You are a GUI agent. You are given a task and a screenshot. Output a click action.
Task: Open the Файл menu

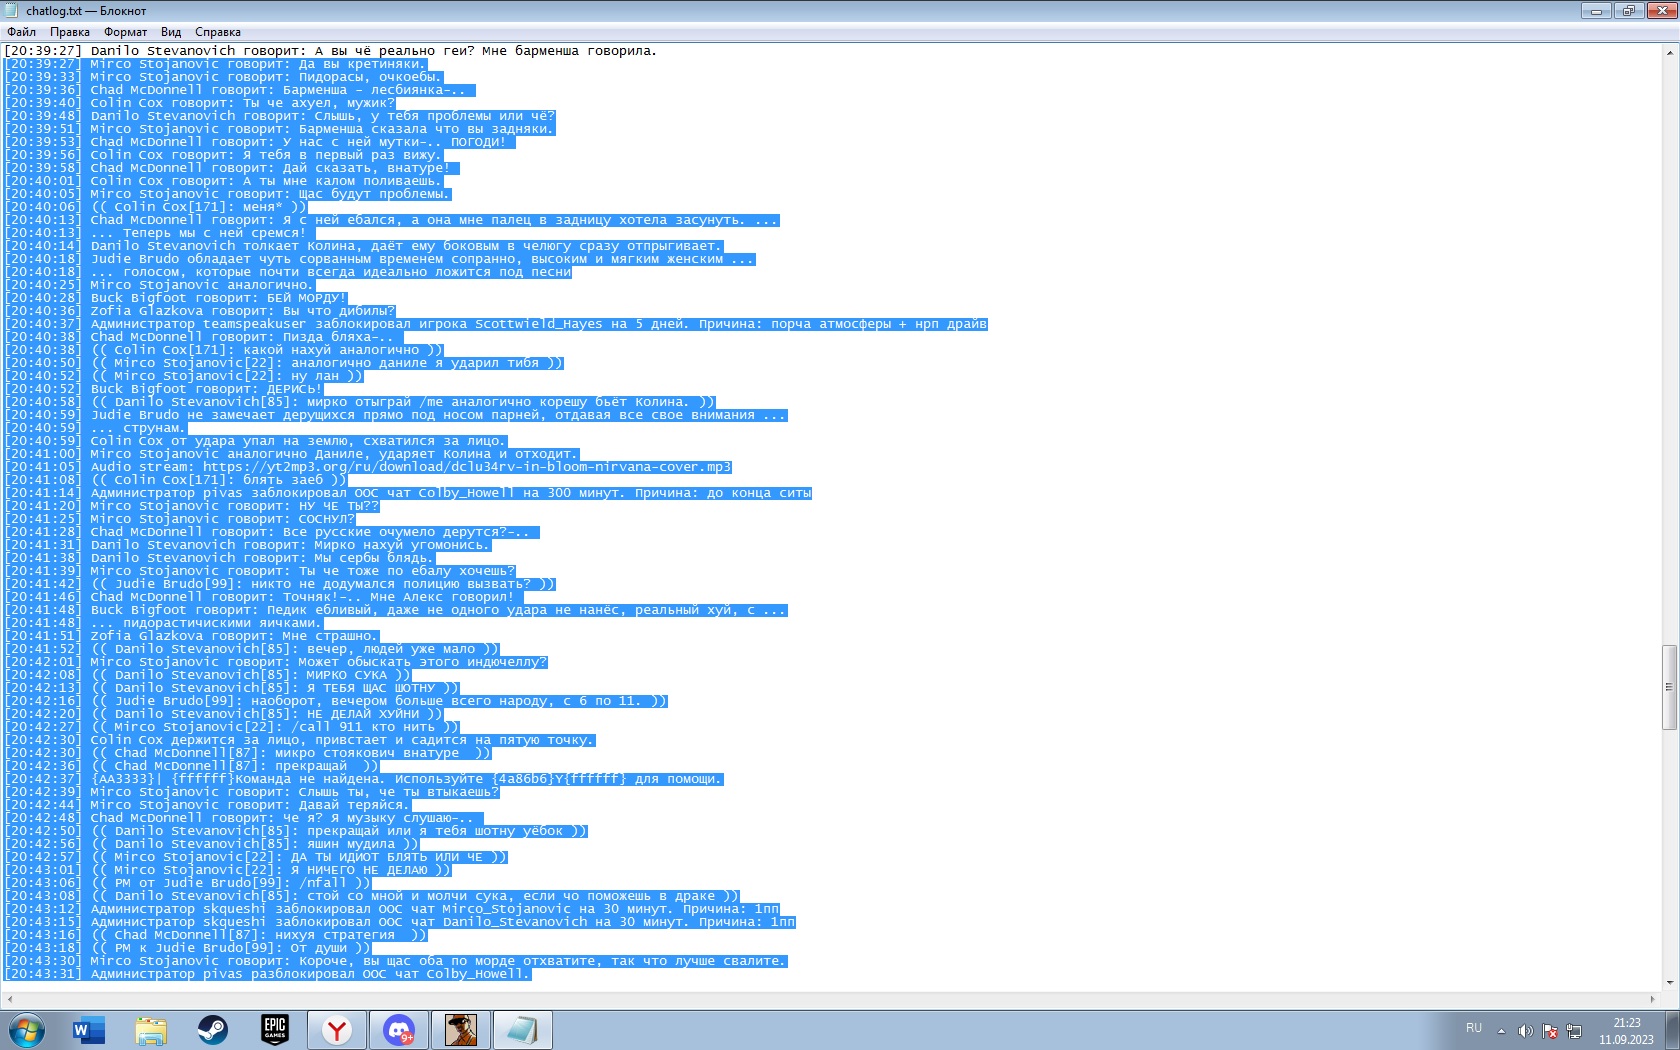(21, 32)
